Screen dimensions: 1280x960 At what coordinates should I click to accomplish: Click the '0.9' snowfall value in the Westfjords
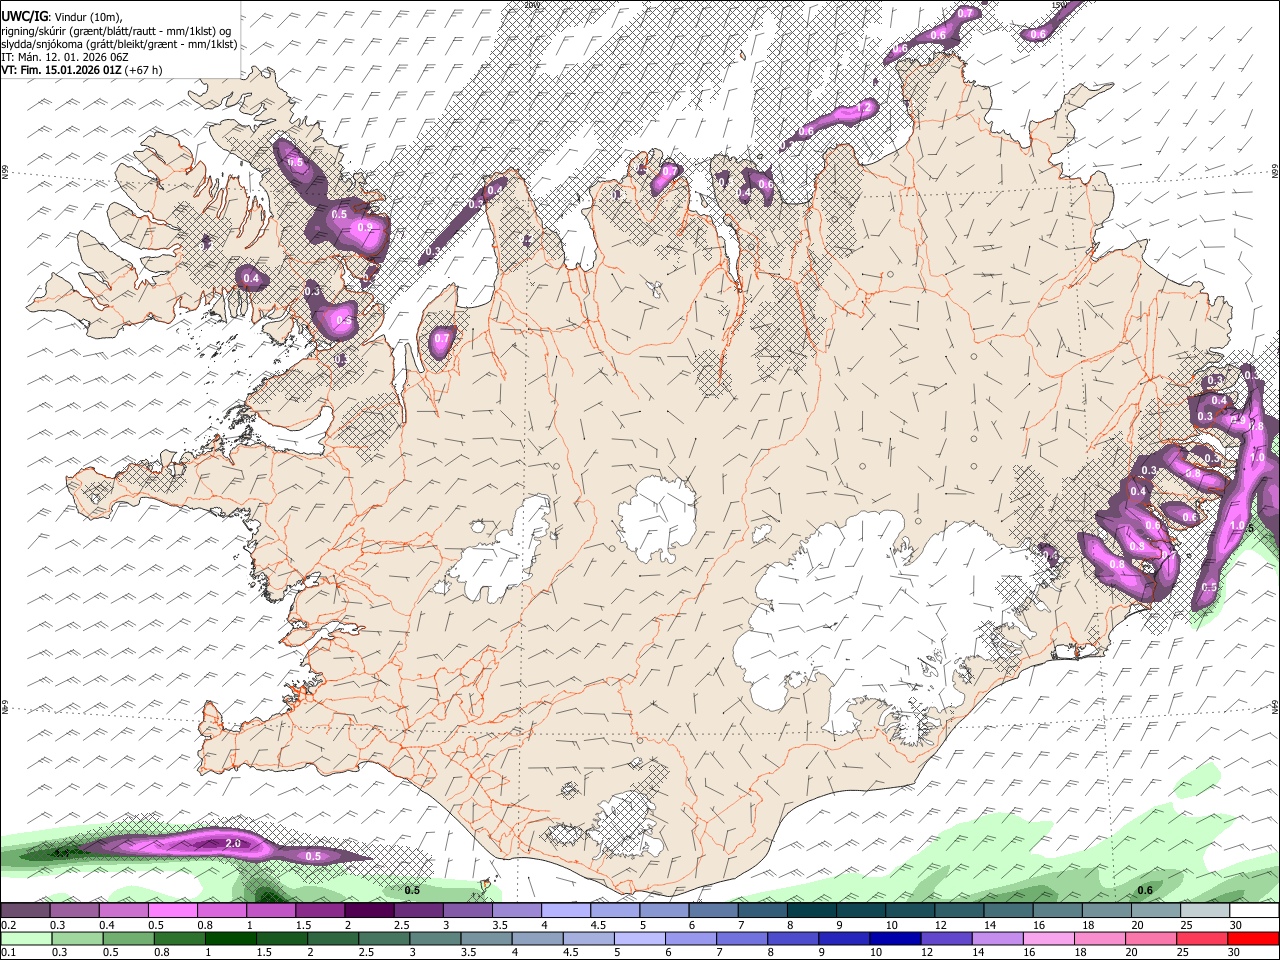(366, 227)
